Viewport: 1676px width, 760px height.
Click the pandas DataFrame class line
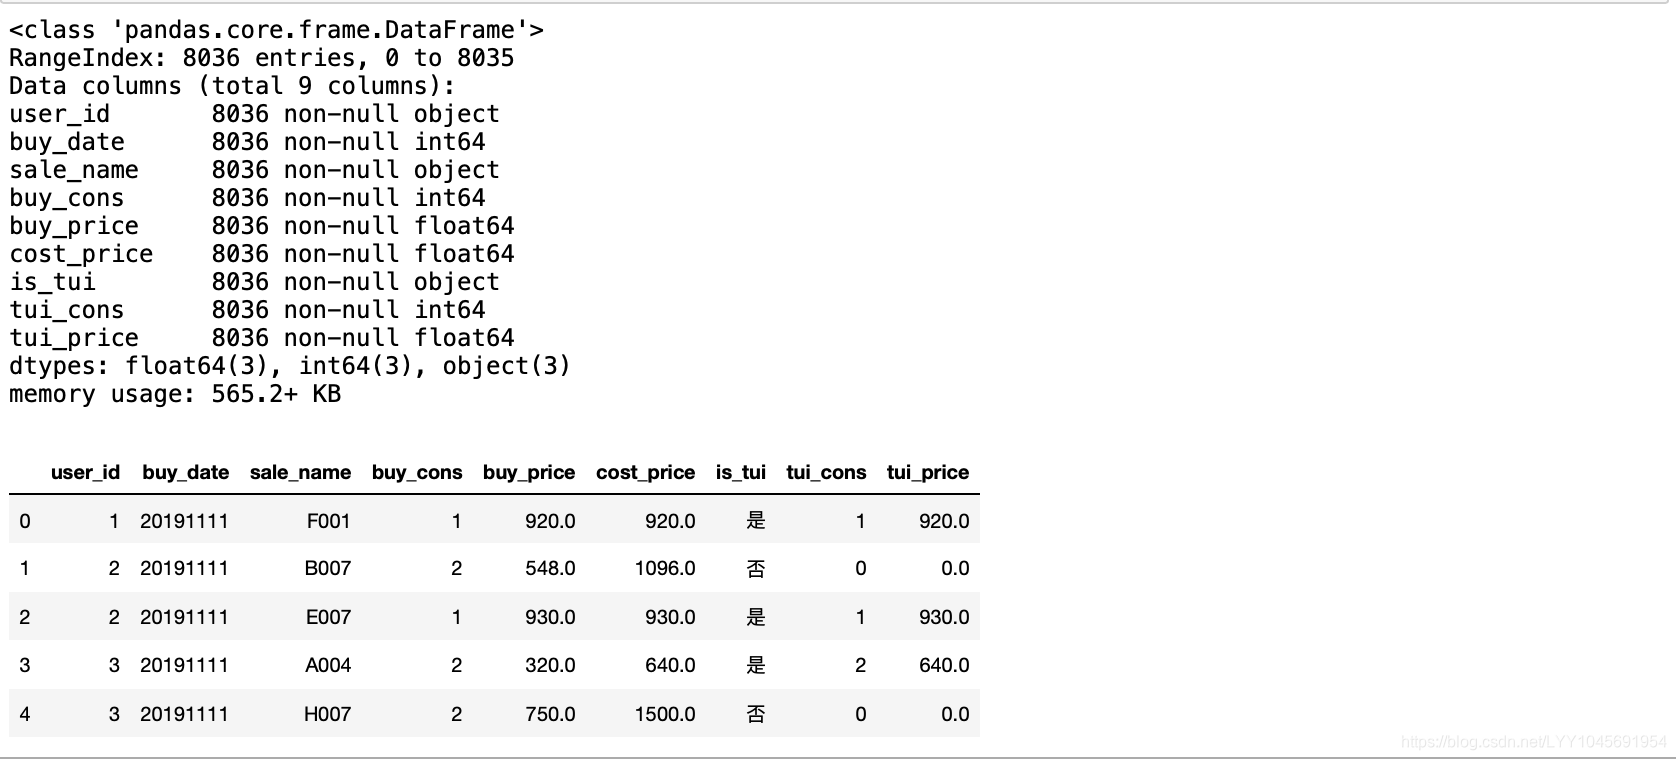coord(277,30)
